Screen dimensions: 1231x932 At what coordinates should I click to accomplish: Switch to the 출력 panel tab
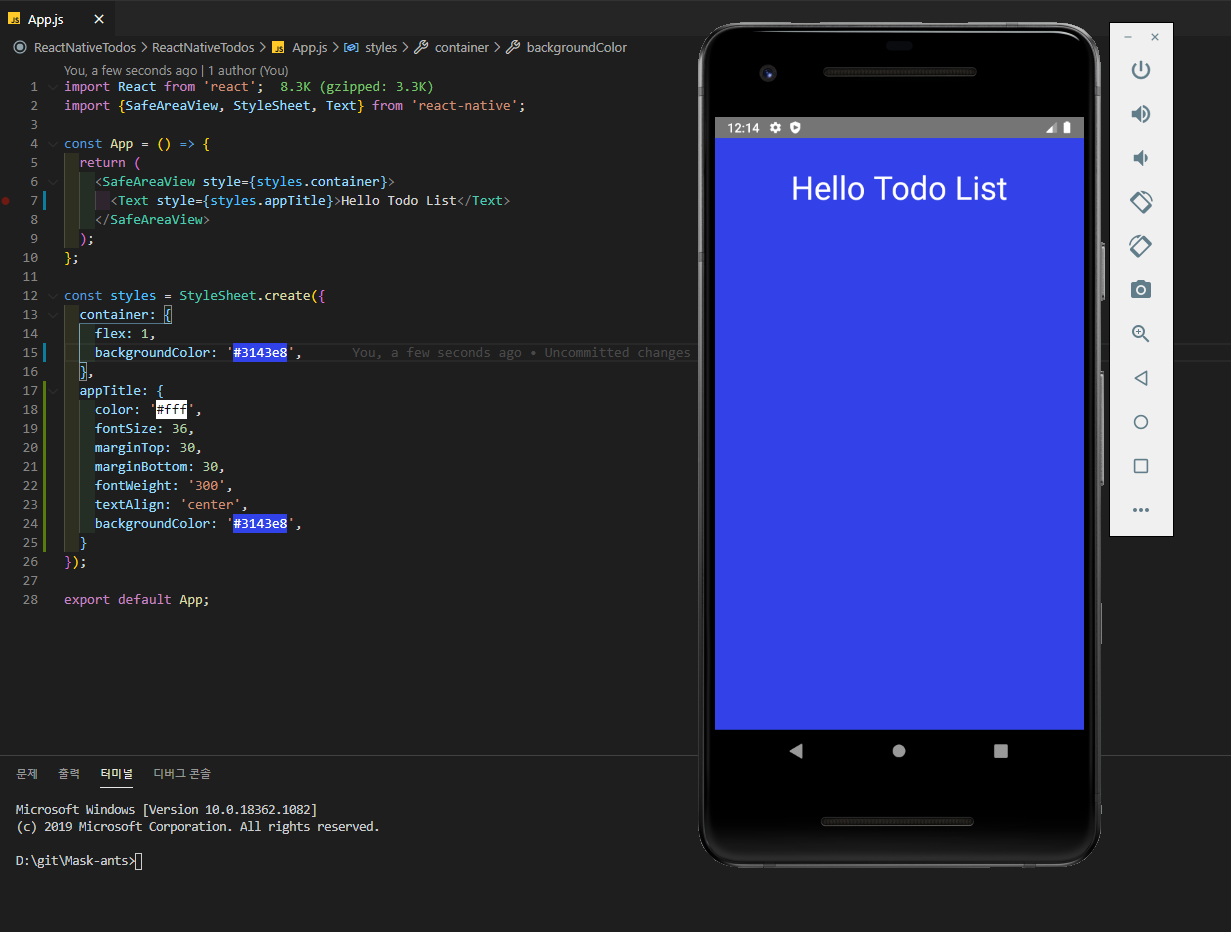69,773
